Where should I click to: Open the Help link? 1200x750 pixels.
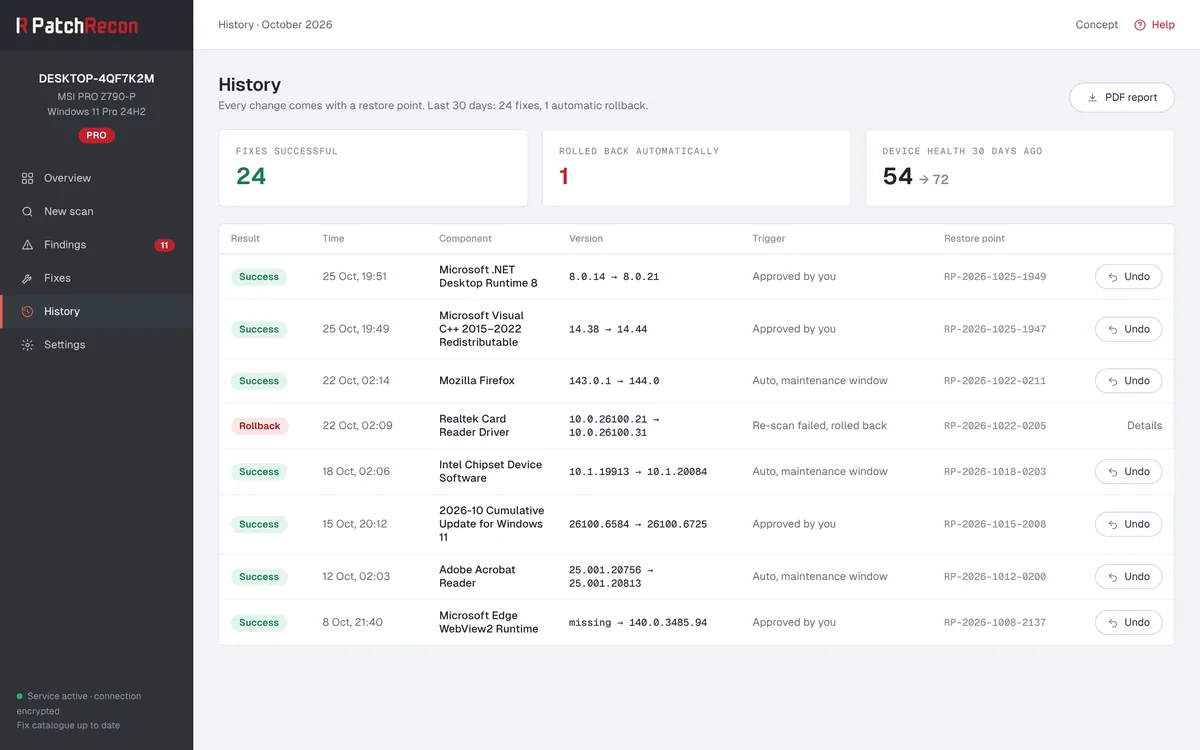(x=1154, y=25)
